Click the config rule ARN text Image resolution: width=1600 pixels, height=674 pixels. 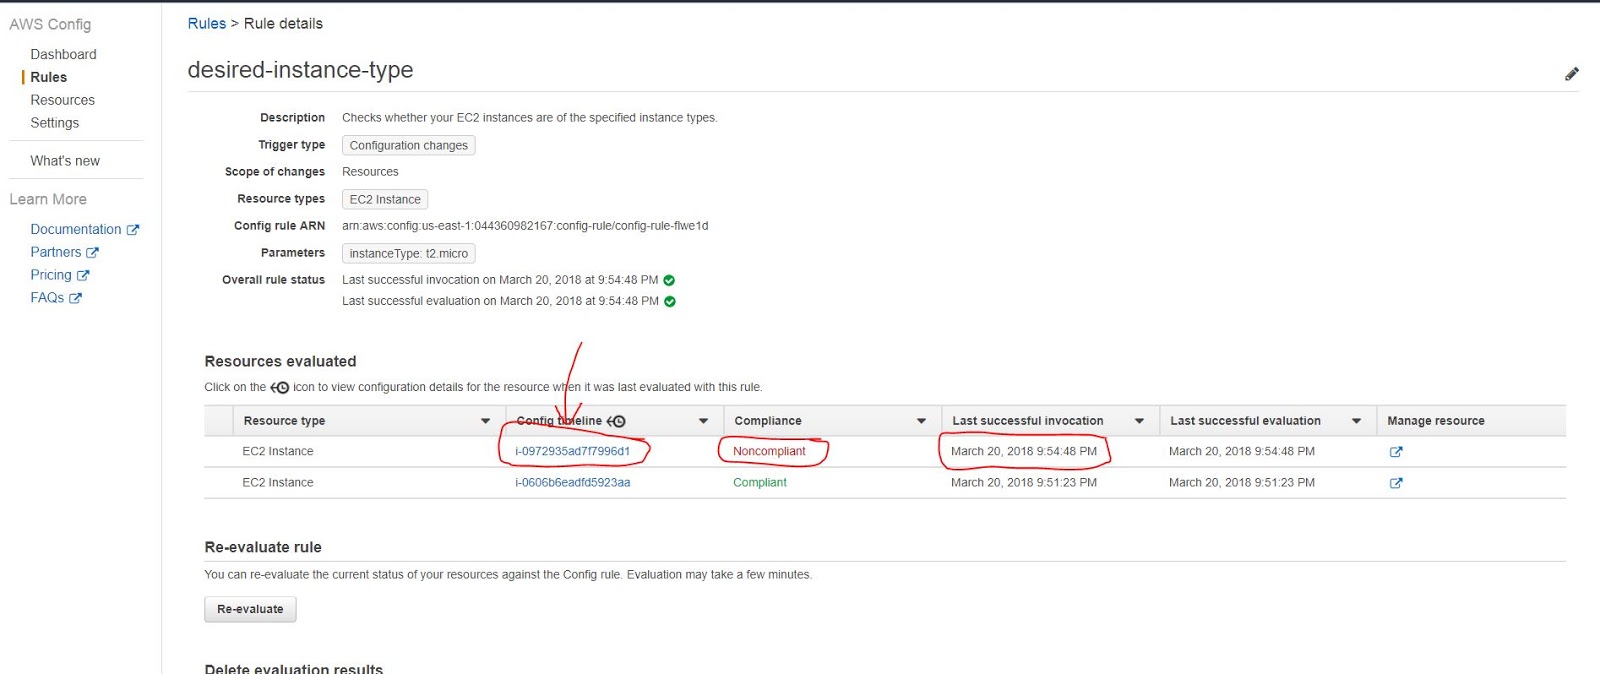(525, 226)
